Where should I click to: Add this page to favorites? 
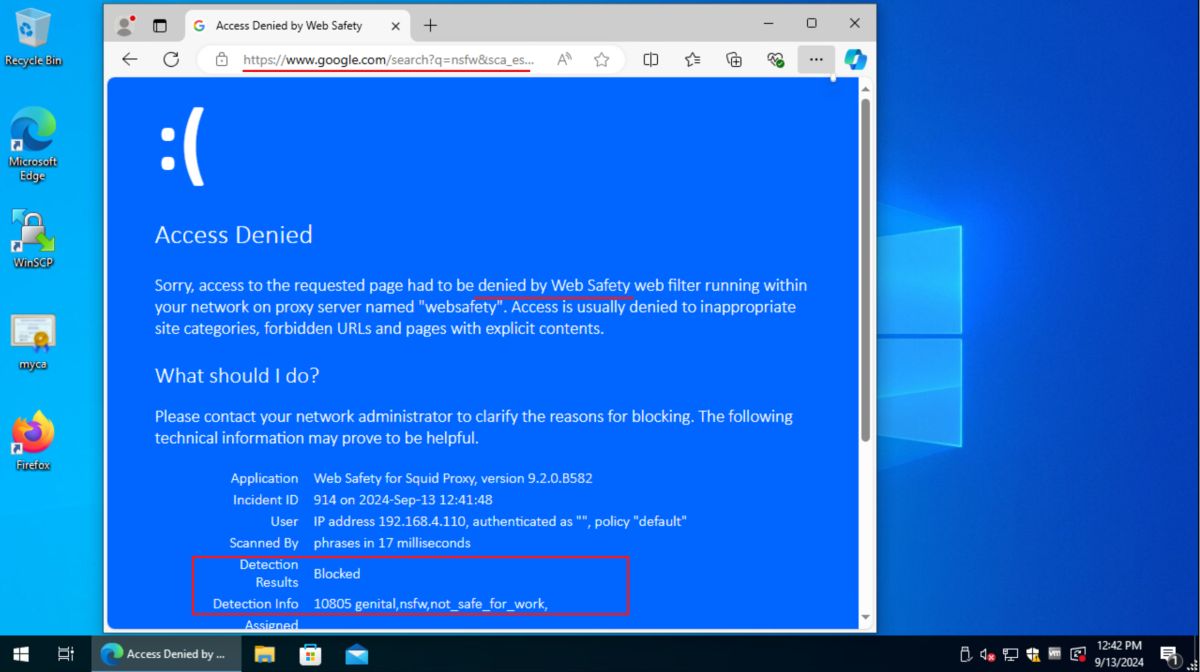(x=601, y=60)
